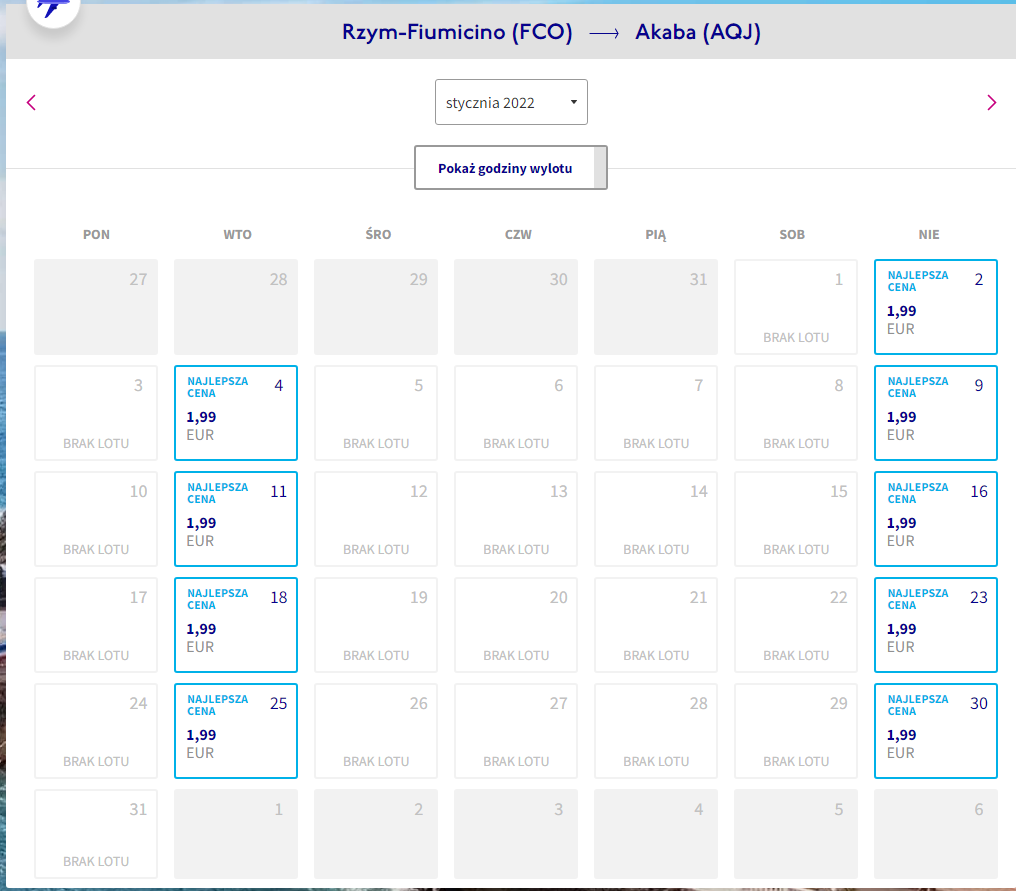Viewport: 1016px width, 891px height.
Task: Click the Akaba (AQJ) destination text
Action: tap(698, 32)
